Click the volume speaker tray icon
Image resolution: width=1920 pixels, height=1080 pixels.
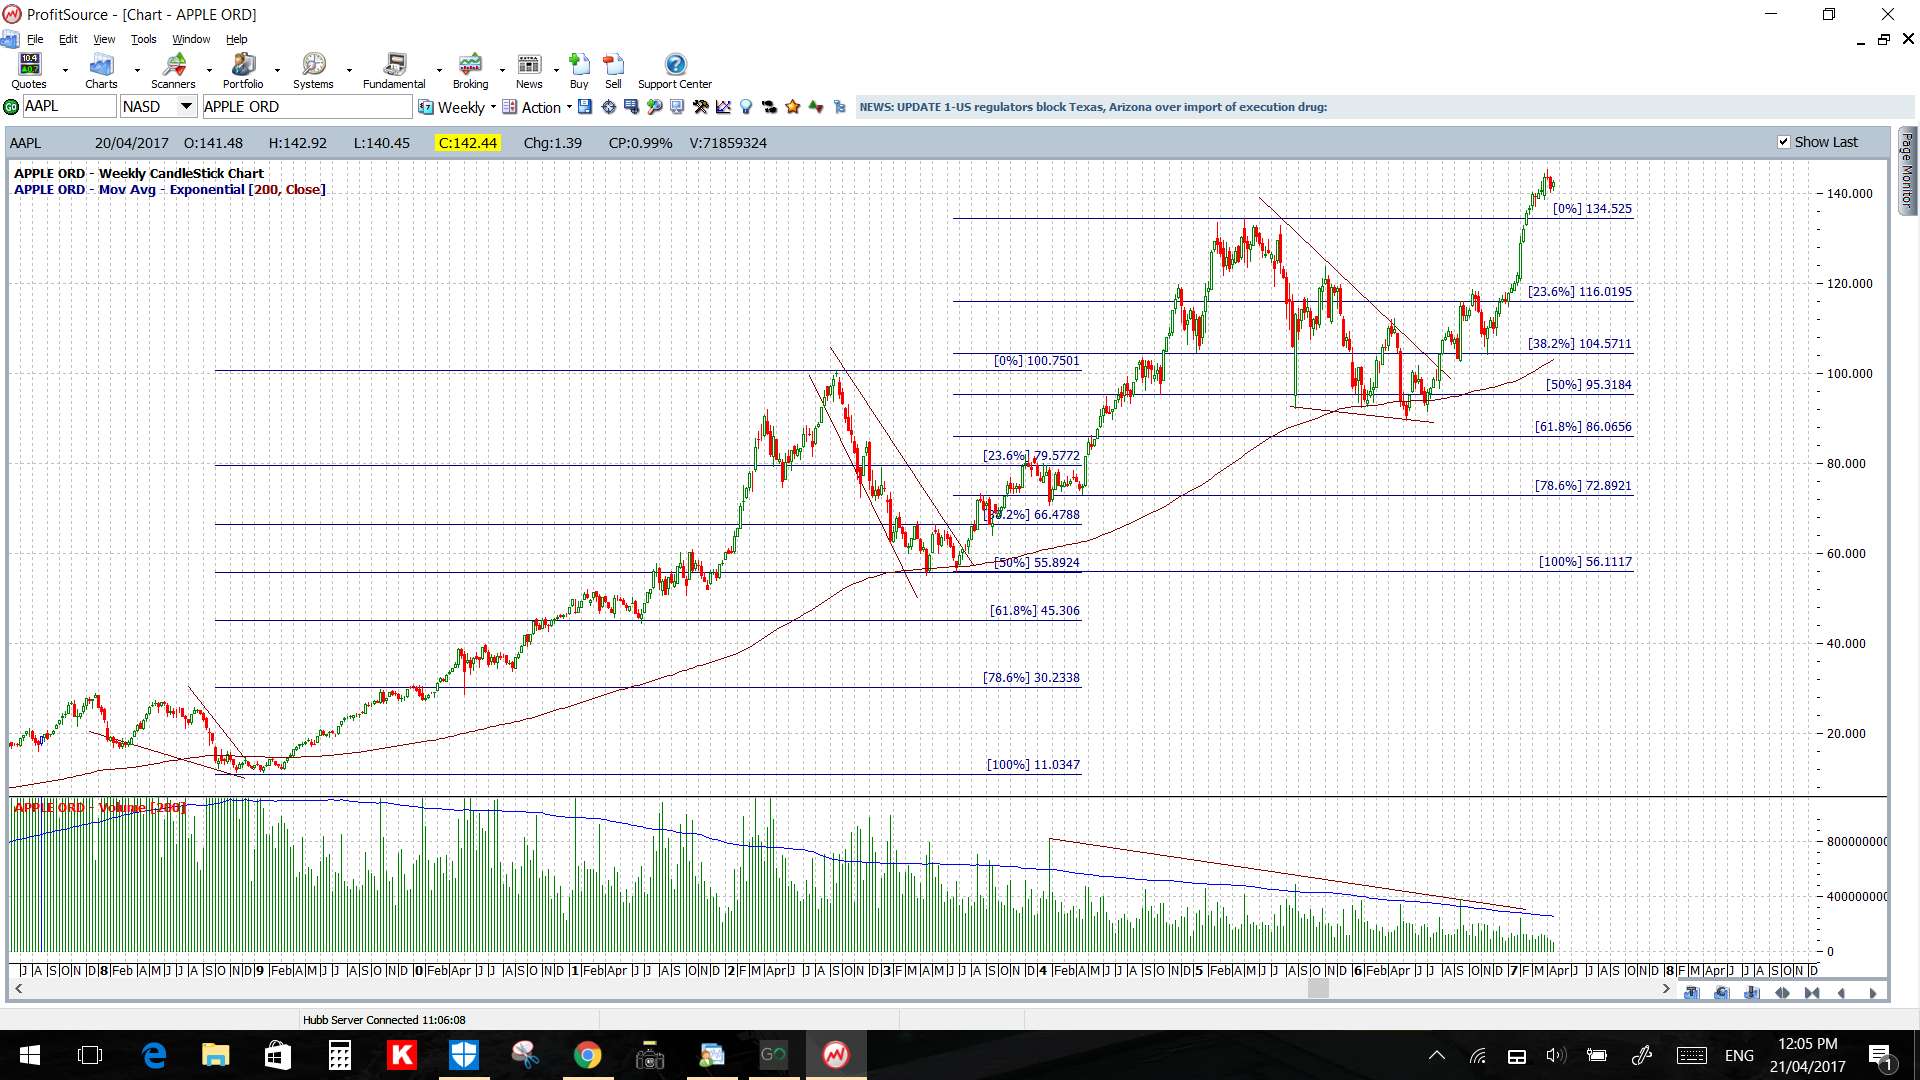(1555, 1055)
